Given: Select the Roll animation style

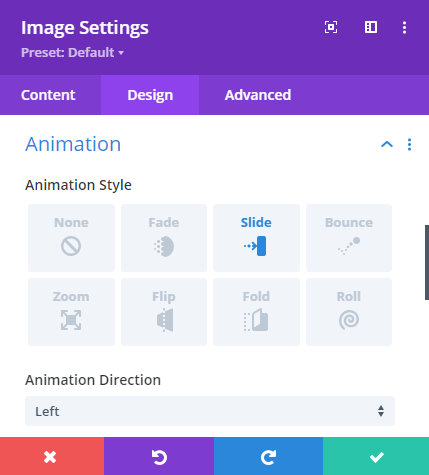Looking at the screenshot, I should click(349, 312).
